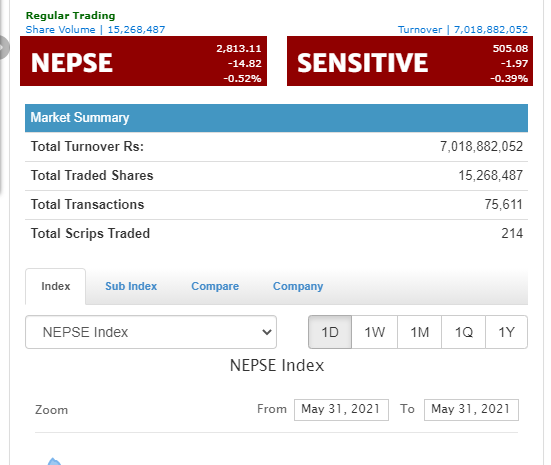Open the Share Volume link
This screenshot has height=465, width=551.
[x=95, y=30]
